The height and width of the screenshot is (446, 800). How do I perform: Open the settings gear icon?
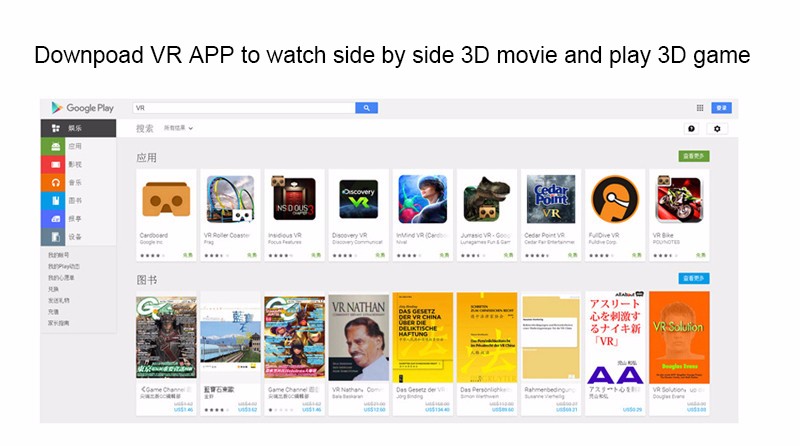[x=716, y=129]
